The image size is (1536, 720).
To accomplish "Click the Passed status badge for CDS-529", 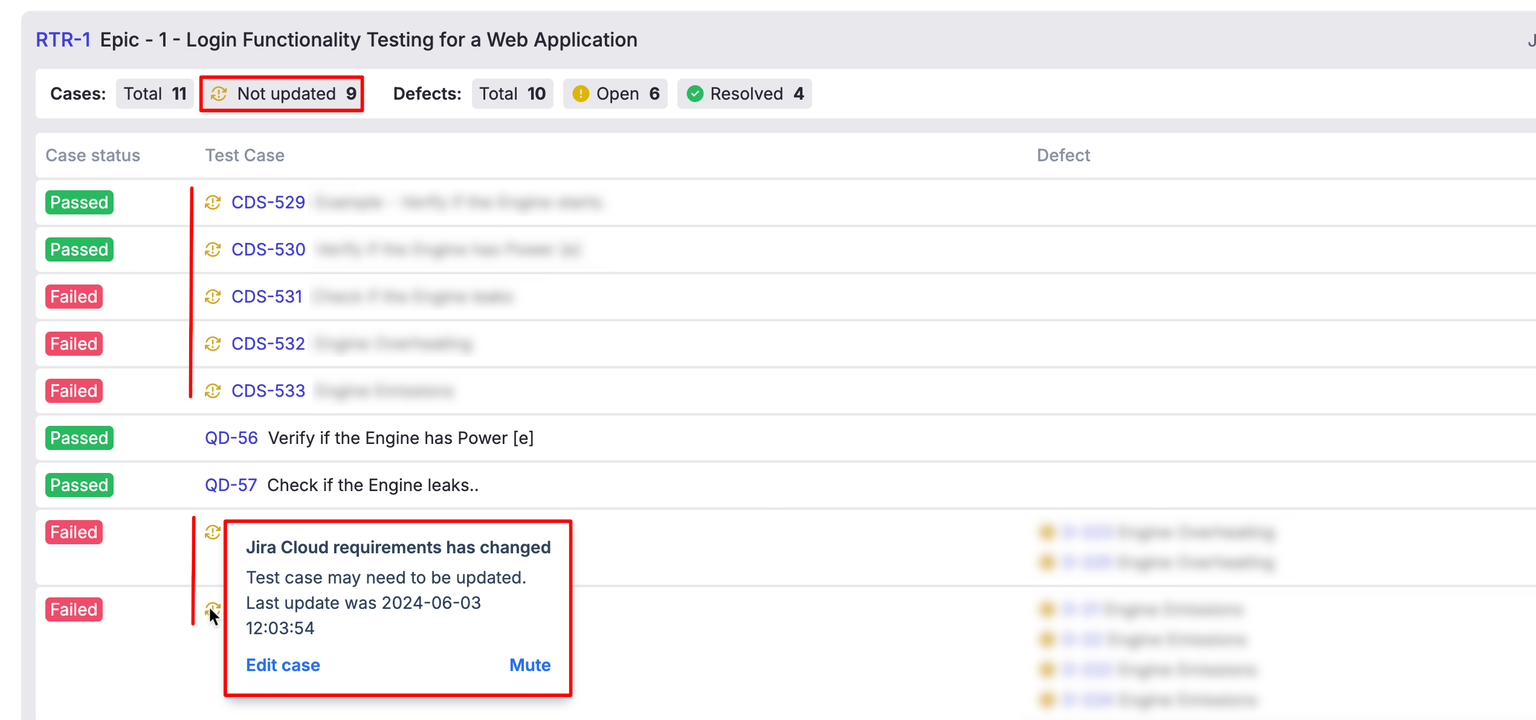I will 79,203.
